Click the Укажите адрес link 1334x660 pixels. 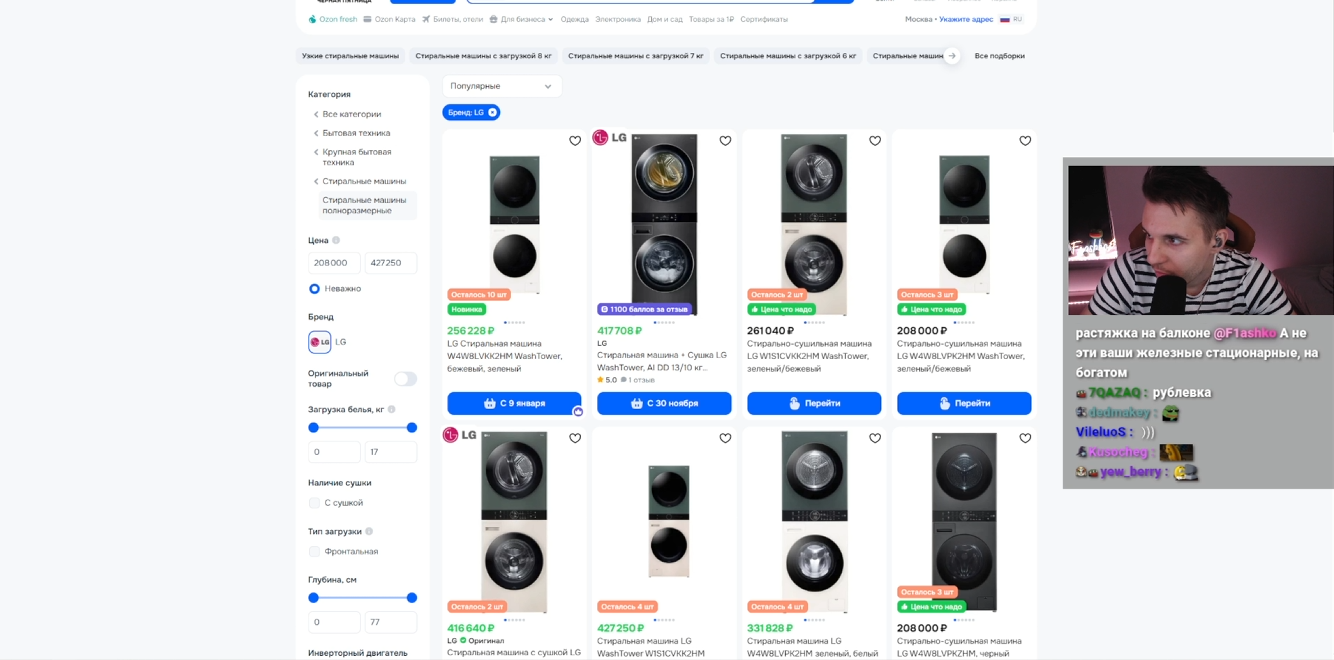[966, 19]
